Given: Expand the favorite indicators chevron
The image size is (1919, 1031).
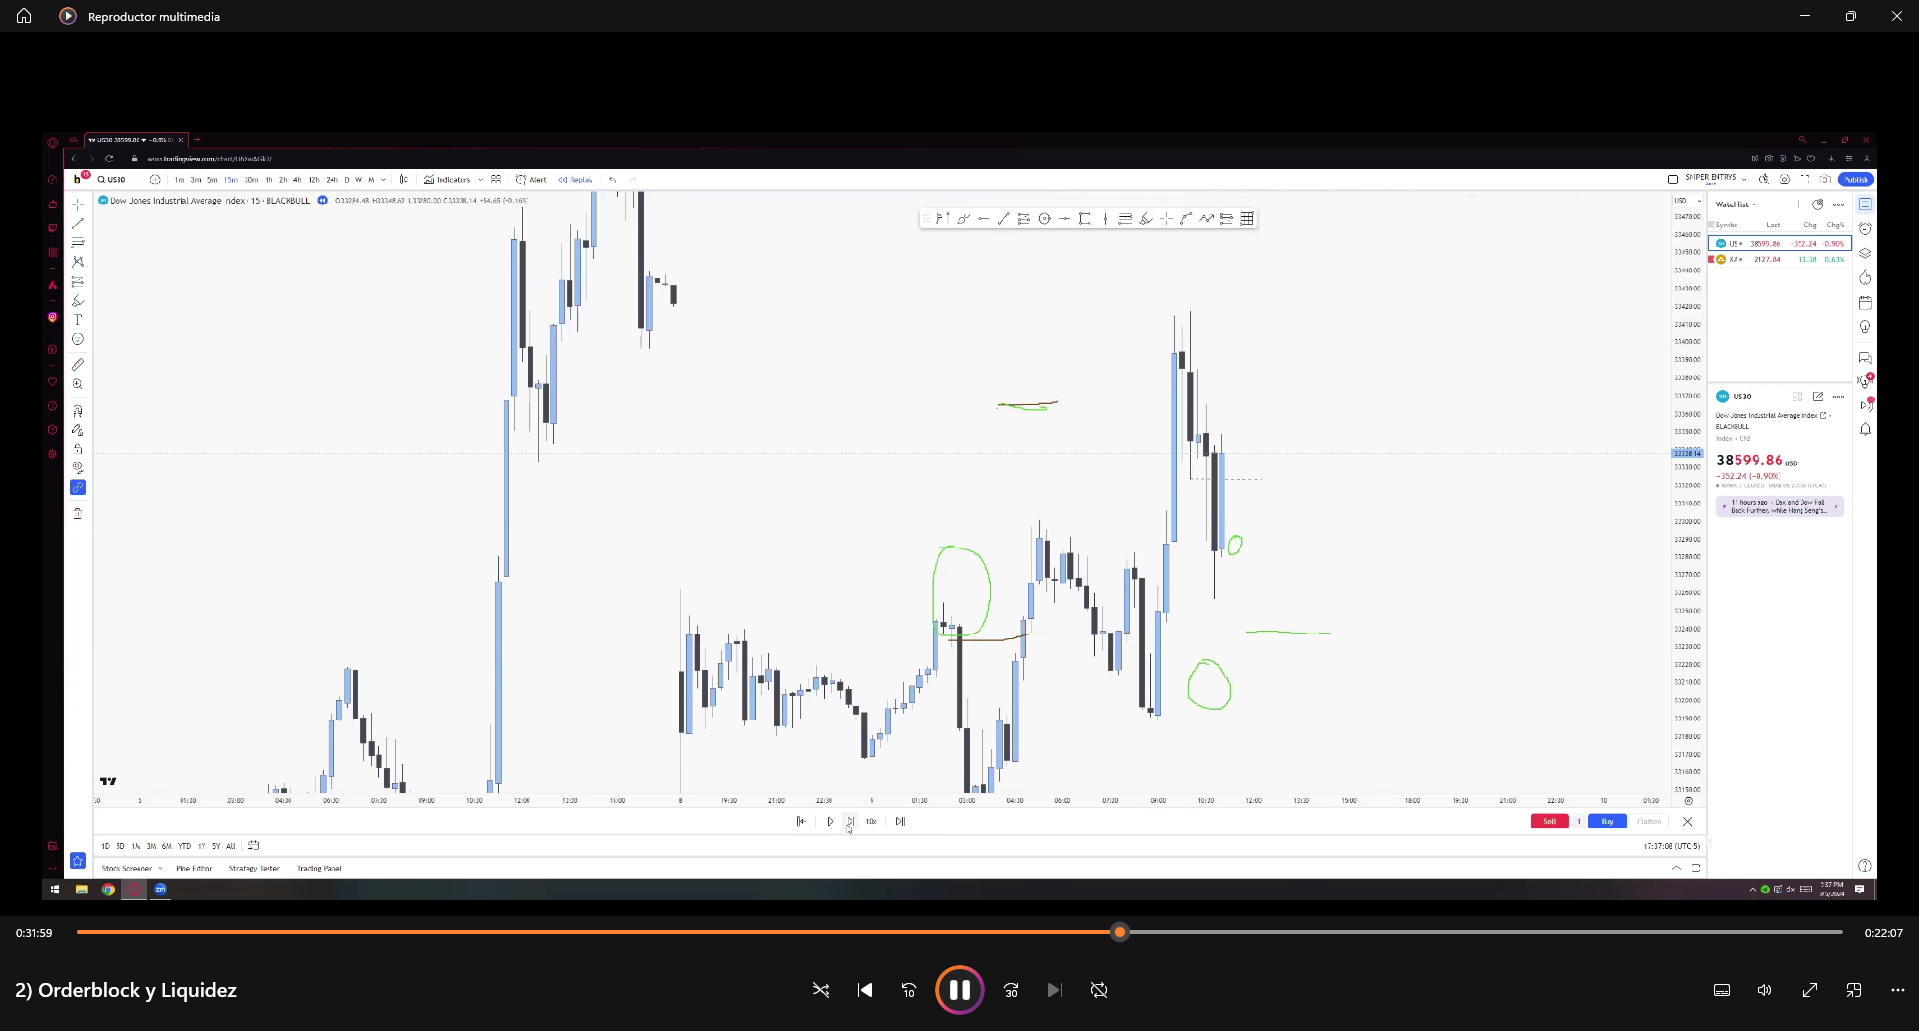Looking at the screenshot, I should [x=481, y=180].
